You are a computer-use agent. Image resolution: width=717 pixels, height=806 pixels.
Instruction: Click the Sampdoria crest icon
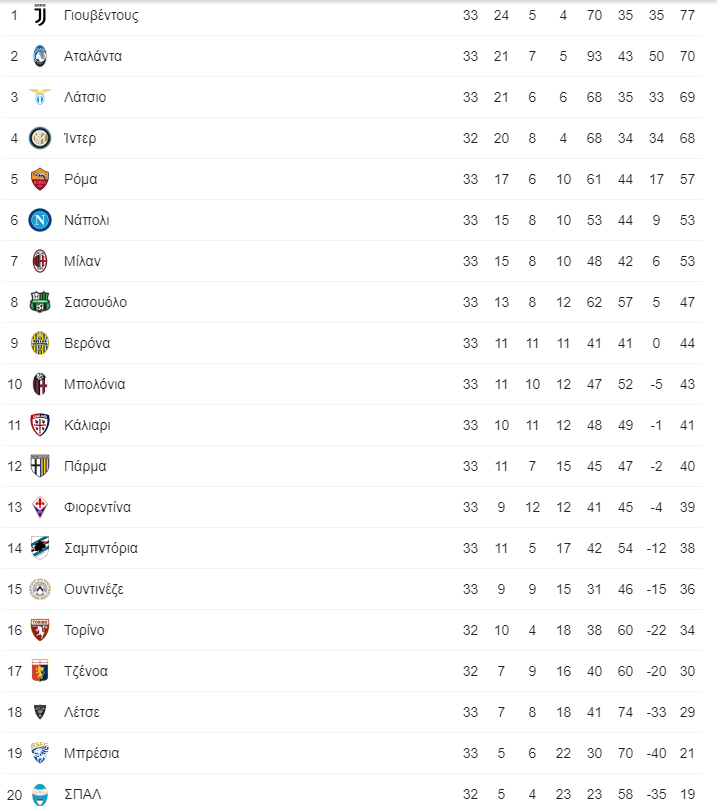40,548
